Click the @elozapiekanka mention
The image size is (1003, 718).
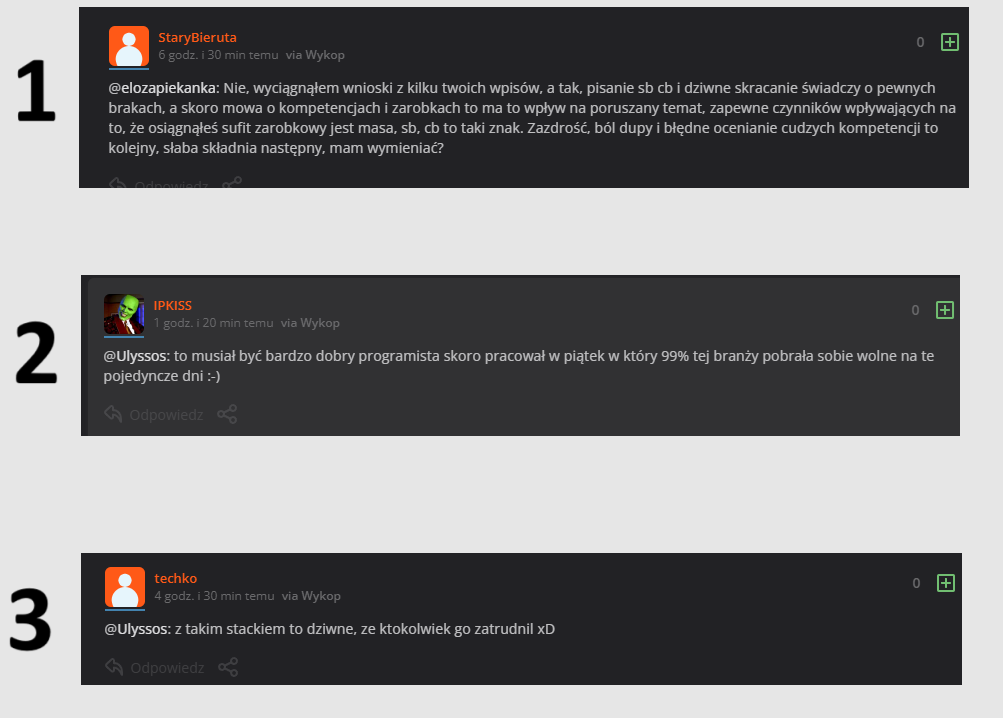point(162,88)
